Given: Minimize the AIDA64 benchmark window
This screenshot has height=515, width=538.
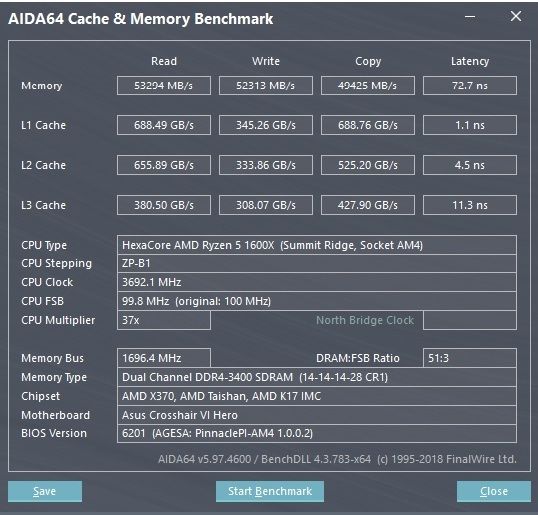Looking at the screenshot, I should 470,16.
